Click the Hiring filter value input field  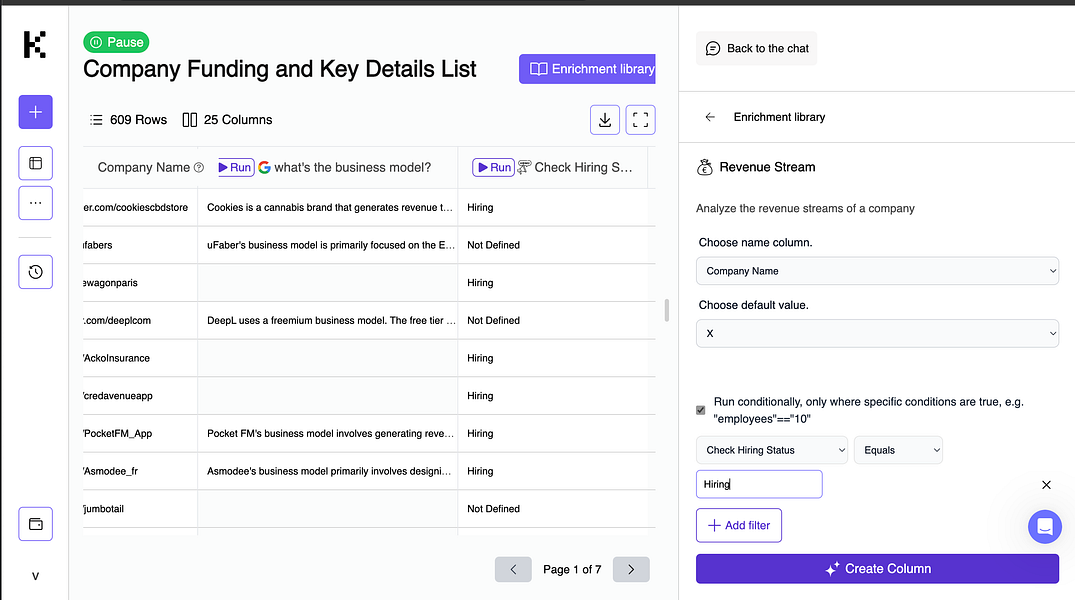pos(759,484)
